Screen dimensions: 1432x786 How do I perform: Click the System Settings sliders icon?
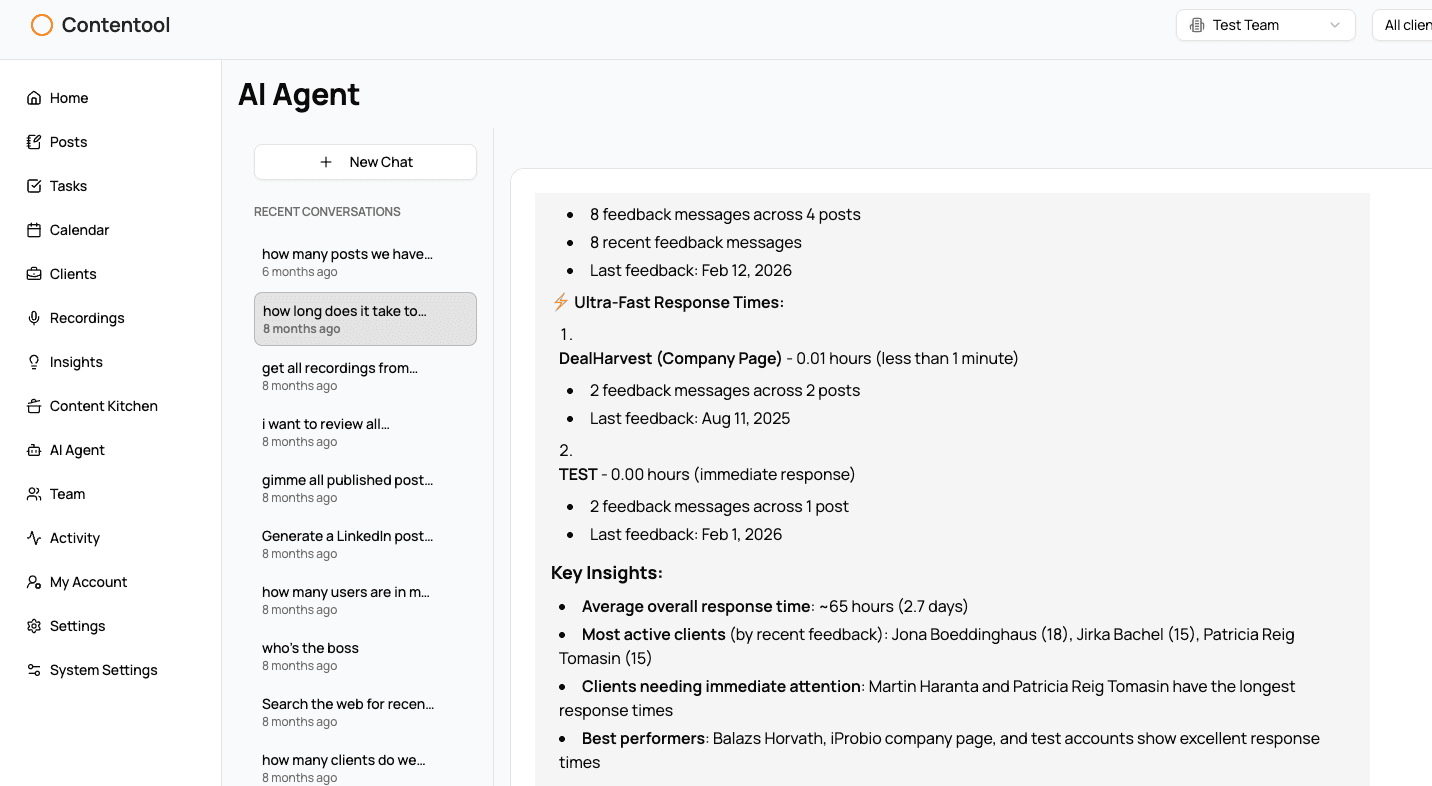click(34, 670)
